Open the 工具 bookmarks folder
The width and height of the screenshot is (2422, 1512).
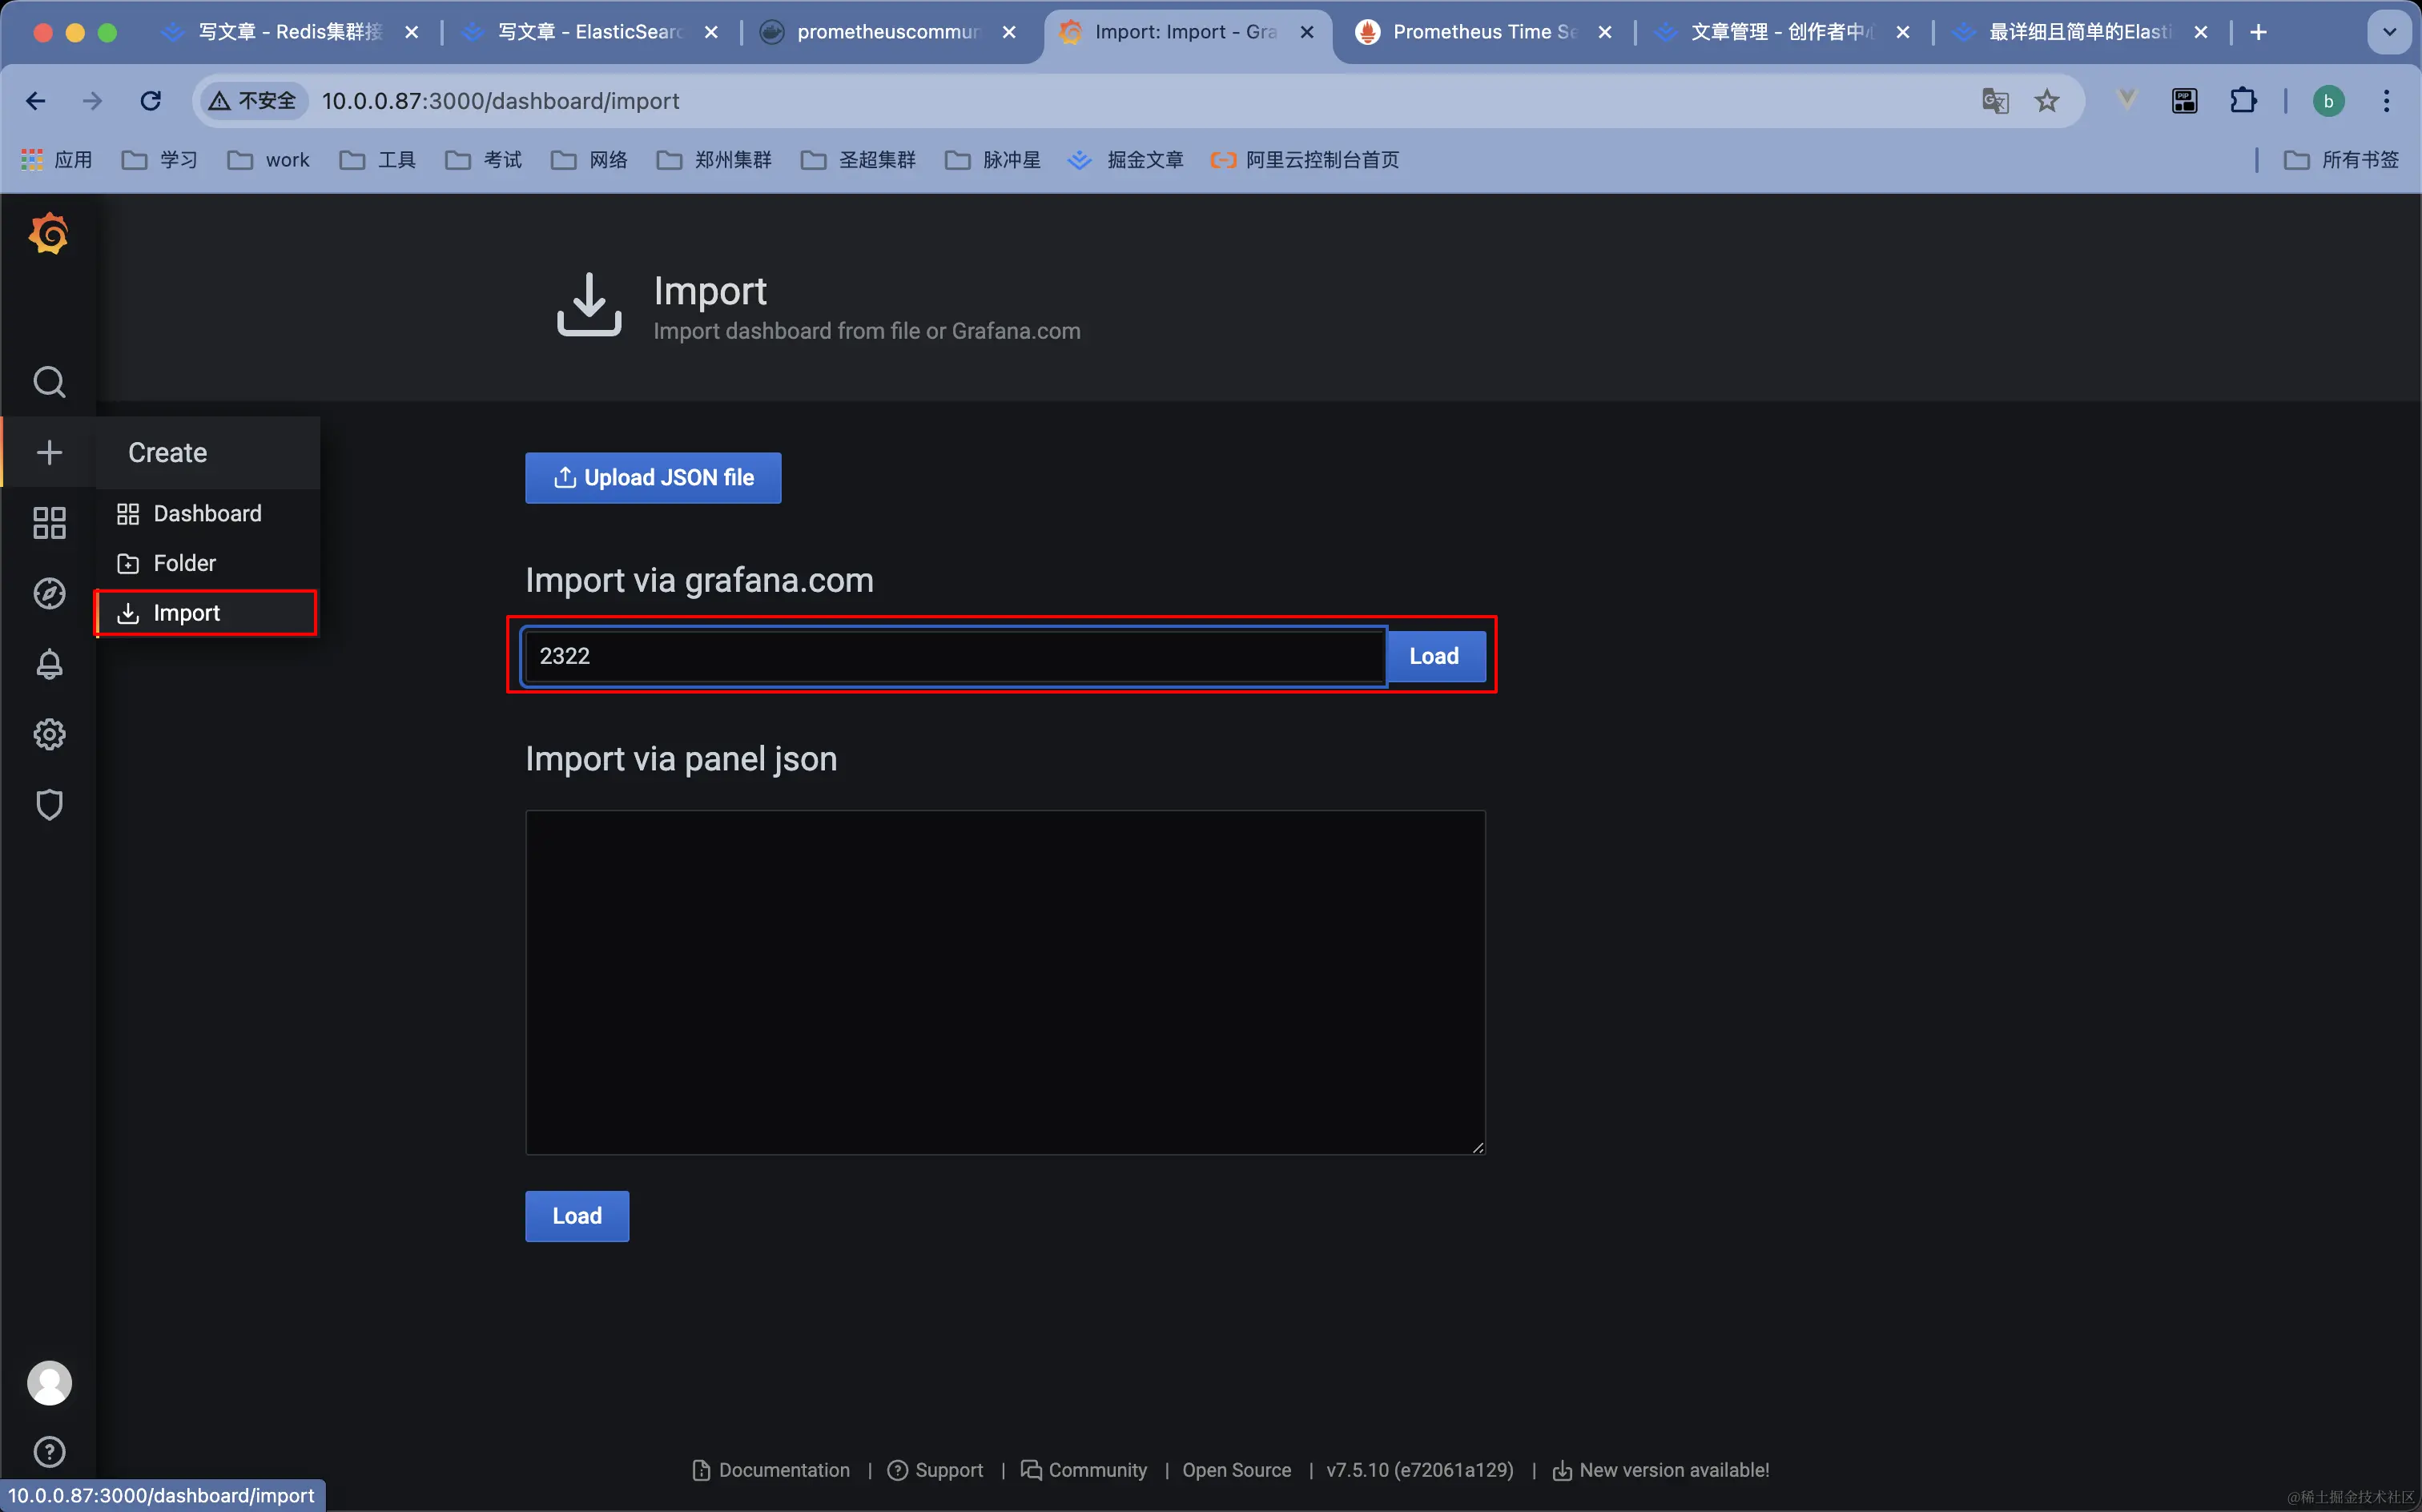378,160
